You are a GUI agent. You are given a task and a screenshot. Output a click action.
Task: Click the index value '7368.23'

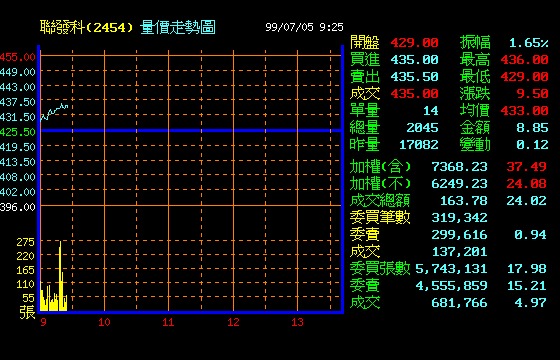(x=459, y=167)
